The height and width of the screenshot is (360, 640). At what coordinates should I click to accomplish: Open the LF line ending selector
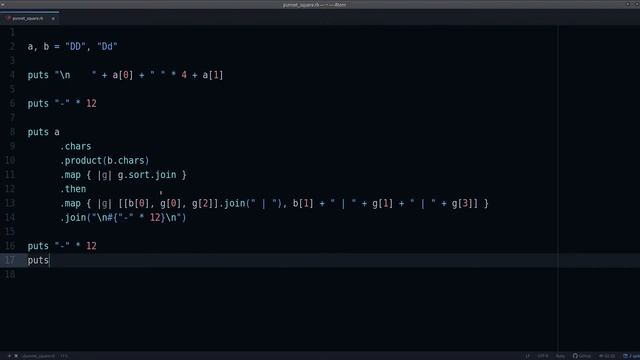(527, 356)
